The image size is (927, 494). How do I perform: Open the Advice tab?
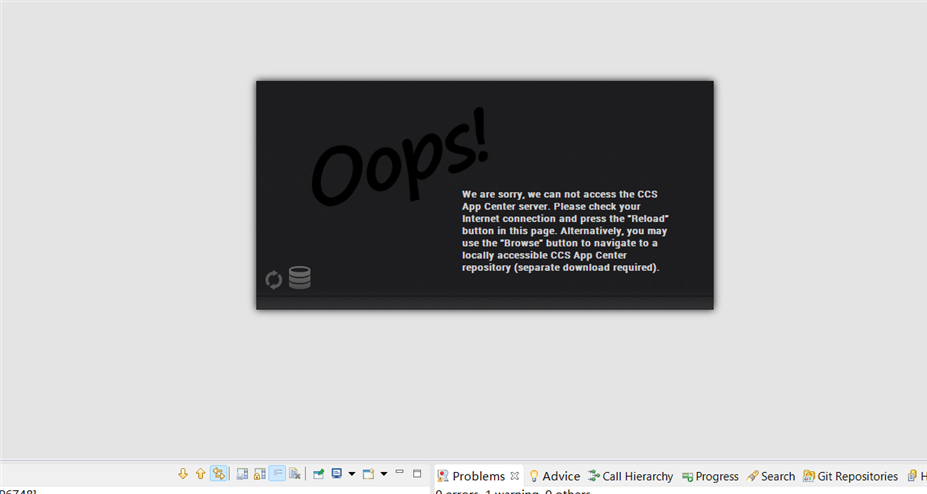tap(555, 476)
